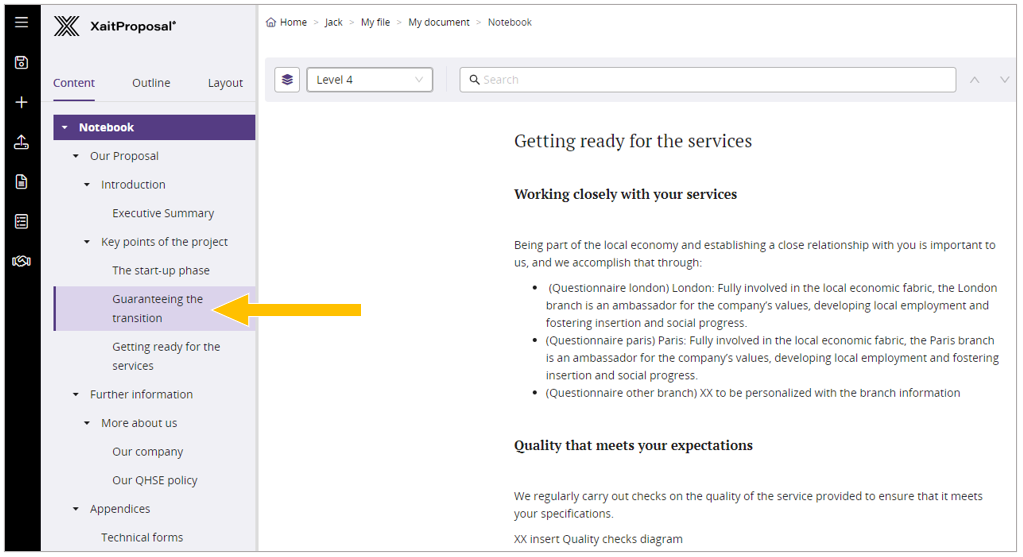The image size is (1023, 557).
Task: Click the upload export icon
Action: (x=21, y=142)
